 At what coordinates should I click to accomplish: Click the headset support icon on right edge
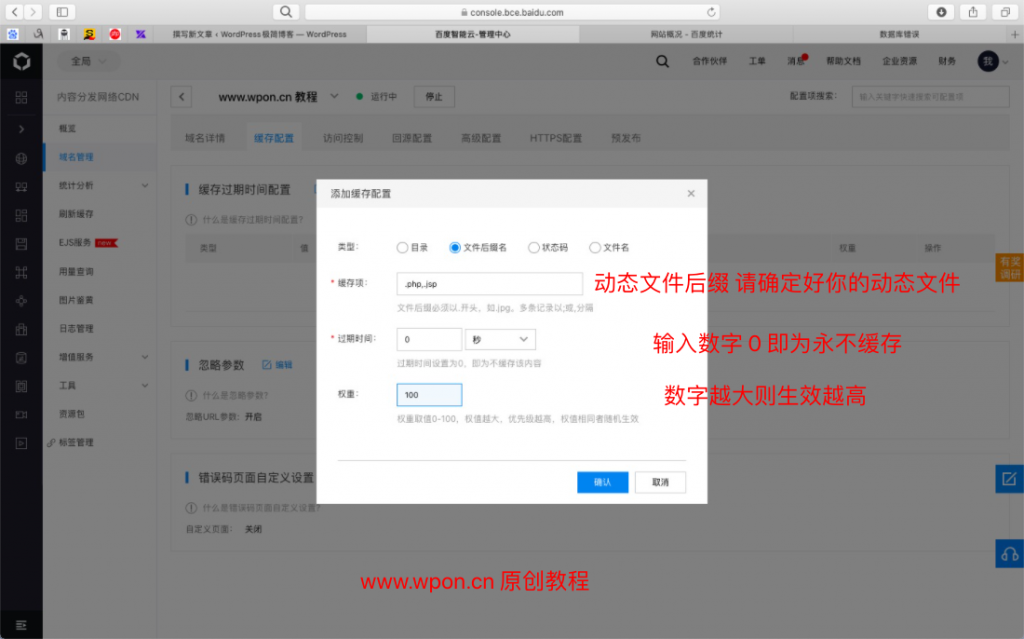pos(1009,554)
